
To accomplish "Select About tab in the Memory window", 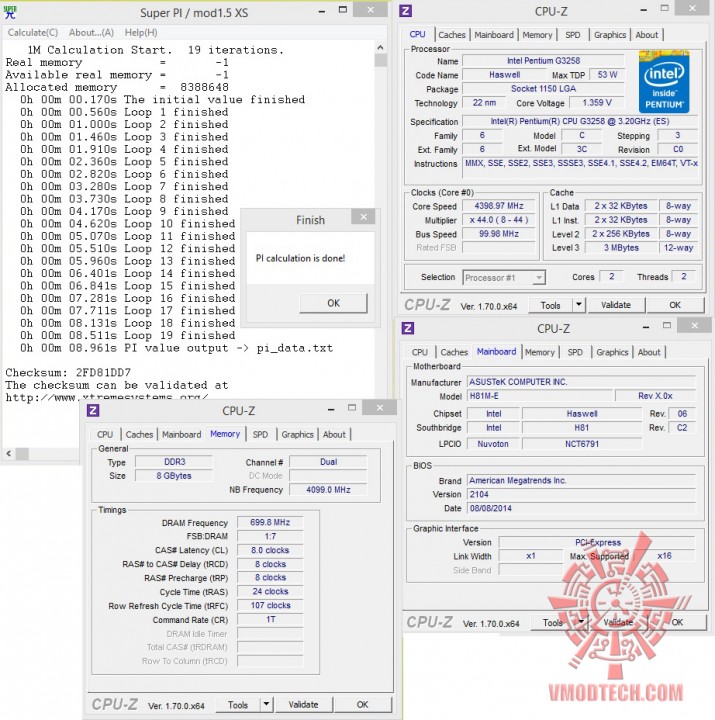I will 334,434.
